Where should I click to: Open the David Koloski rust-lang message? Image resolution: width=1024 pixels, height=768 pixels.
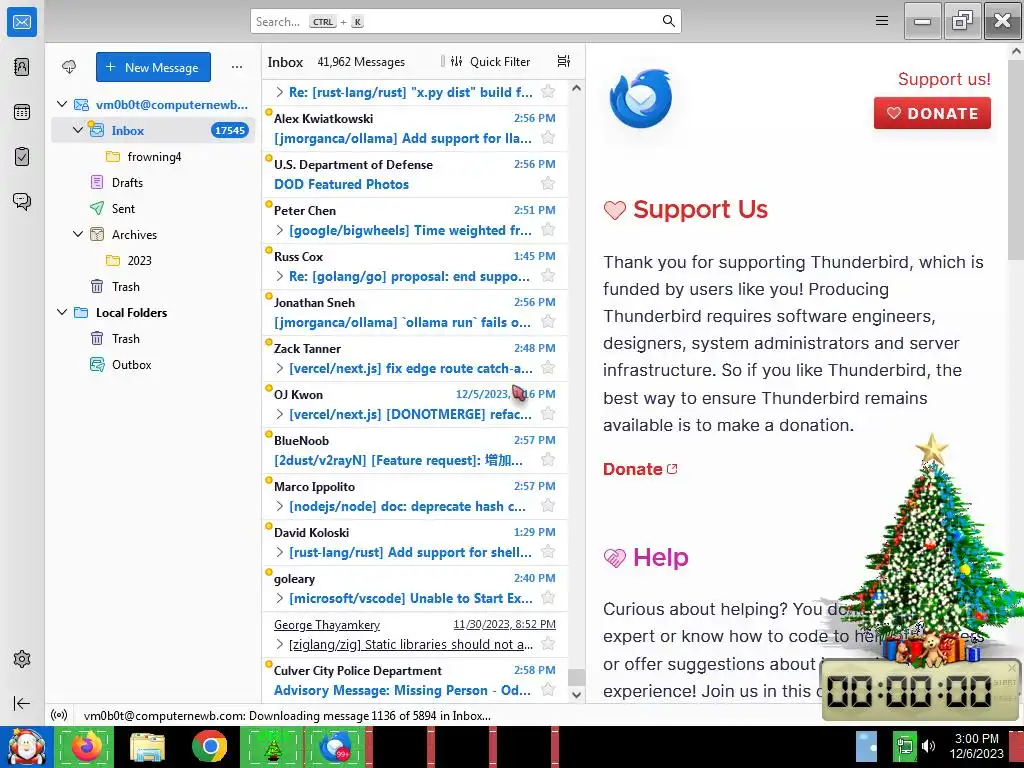point(415,542)
